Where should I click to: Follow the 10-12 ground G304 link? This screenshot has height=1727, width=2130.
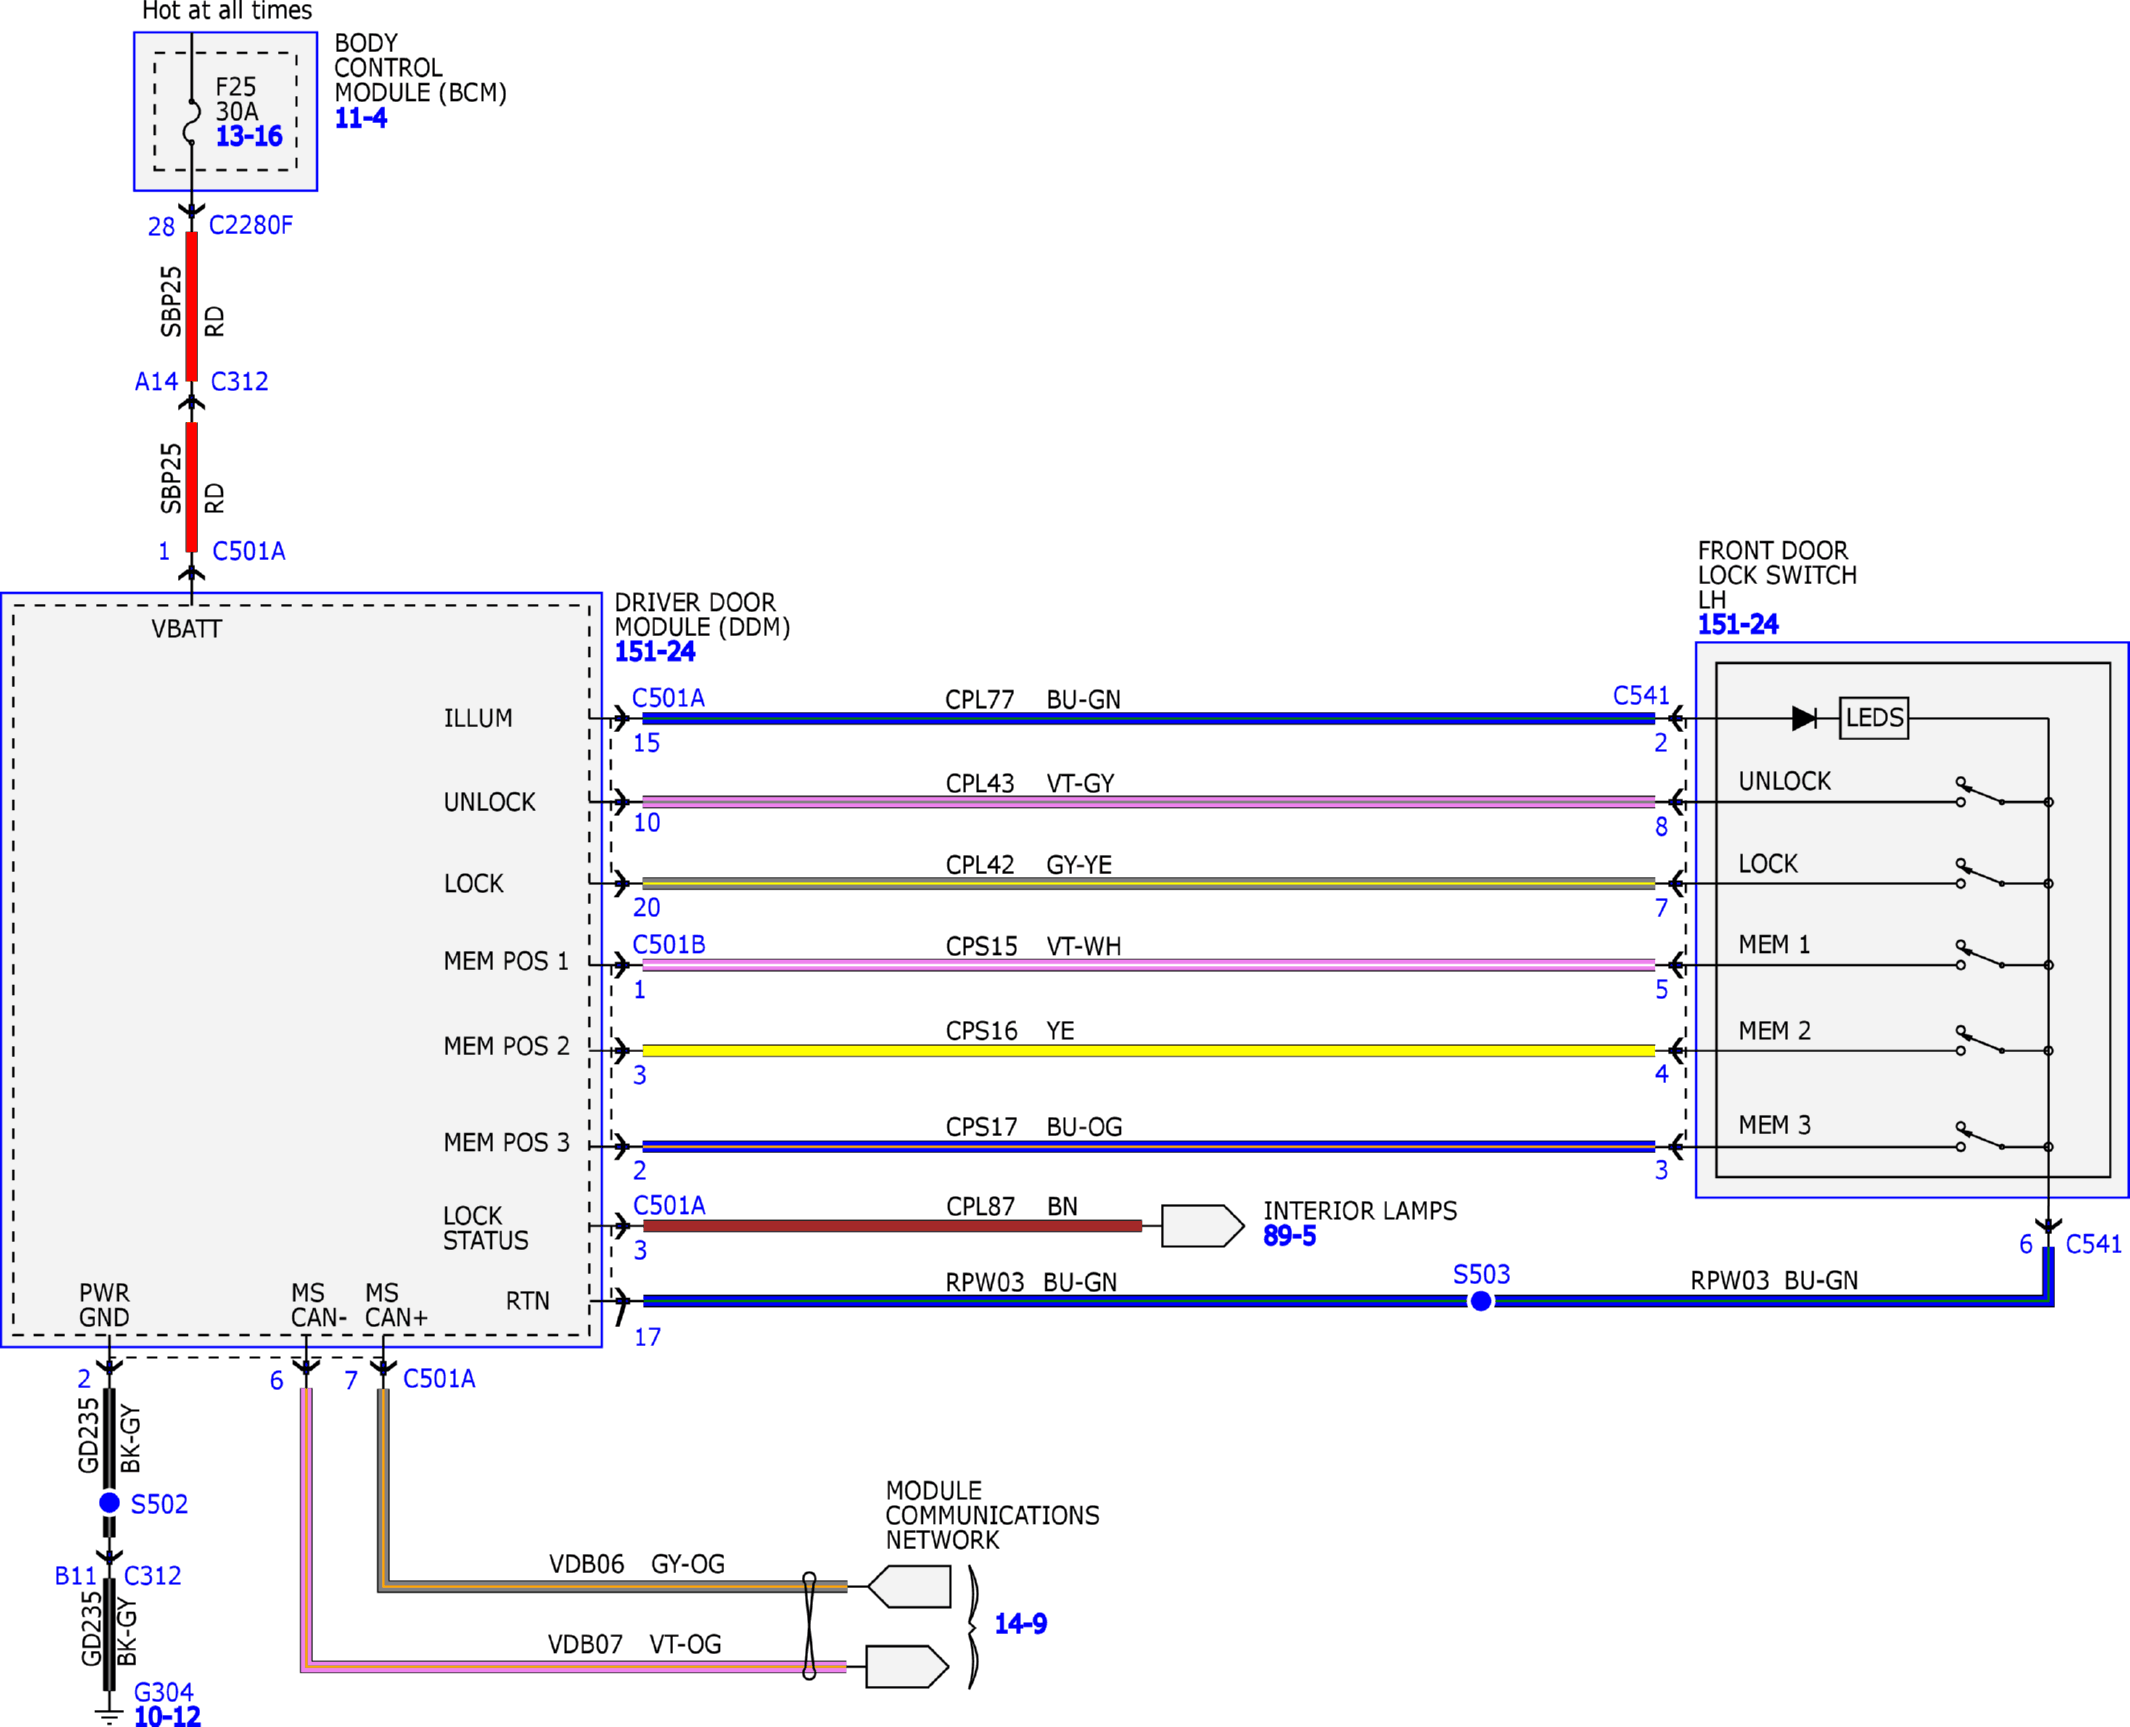tap(167, 1716)
